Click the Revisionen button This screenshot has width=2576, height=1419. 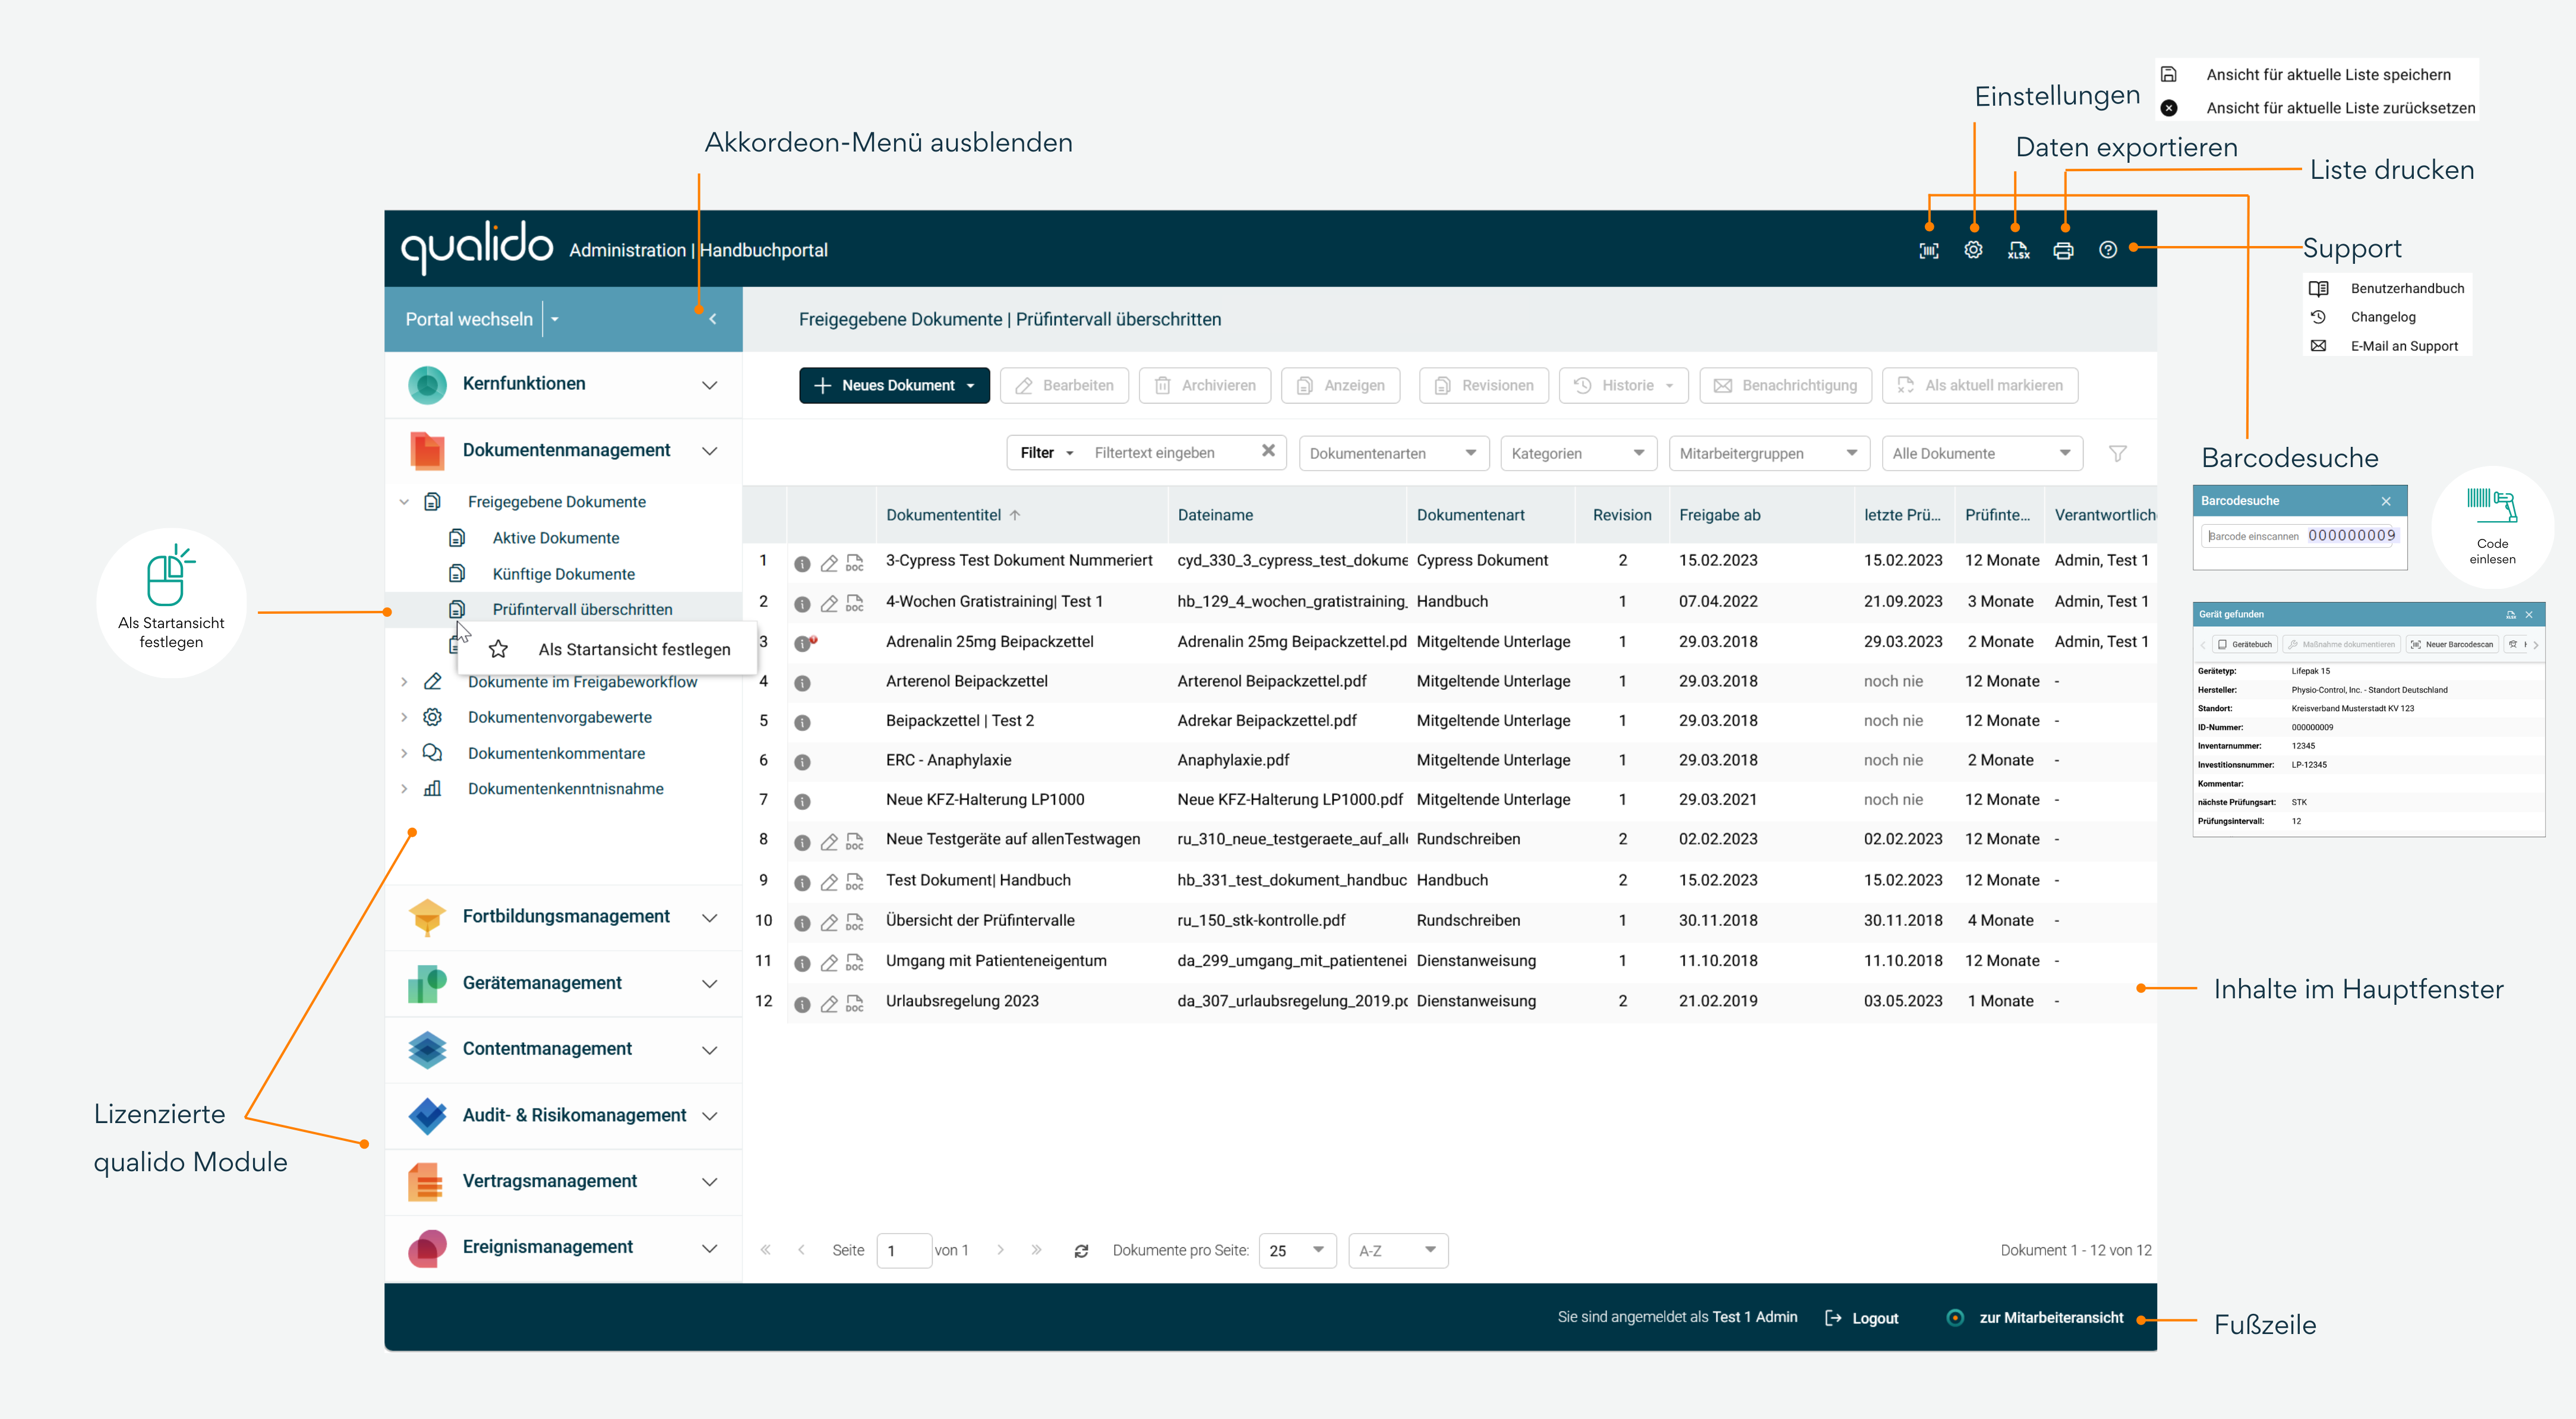1484,386
